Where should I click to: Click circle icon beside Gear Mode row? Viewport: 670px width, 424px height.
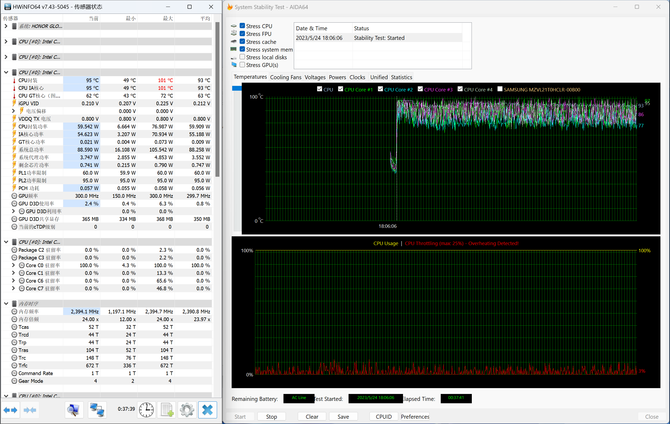[x=14, y=381]
